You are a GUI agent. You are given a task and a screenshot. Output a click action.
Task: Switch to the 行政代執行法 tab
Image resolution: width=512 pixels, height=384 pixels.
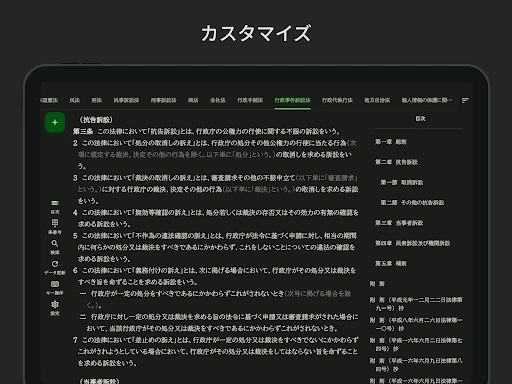point(337,100)
